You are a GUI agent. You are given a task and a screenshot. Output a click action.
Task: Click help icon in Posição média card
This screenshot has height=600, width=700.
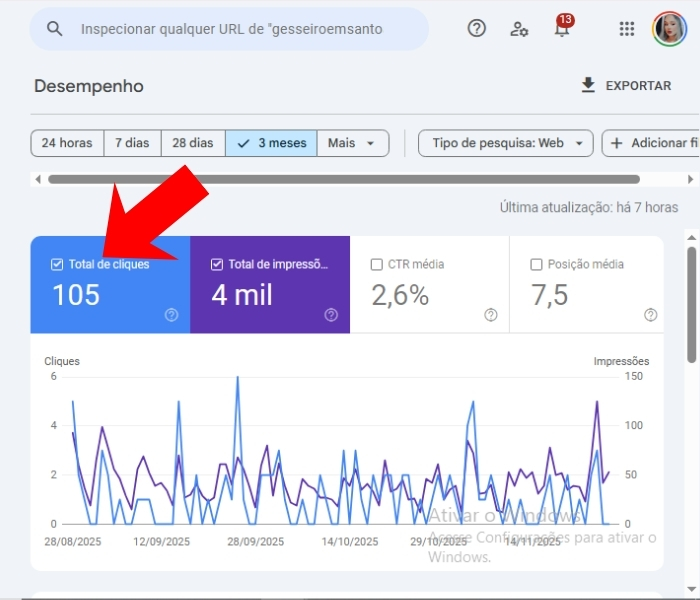coord(651,315)
